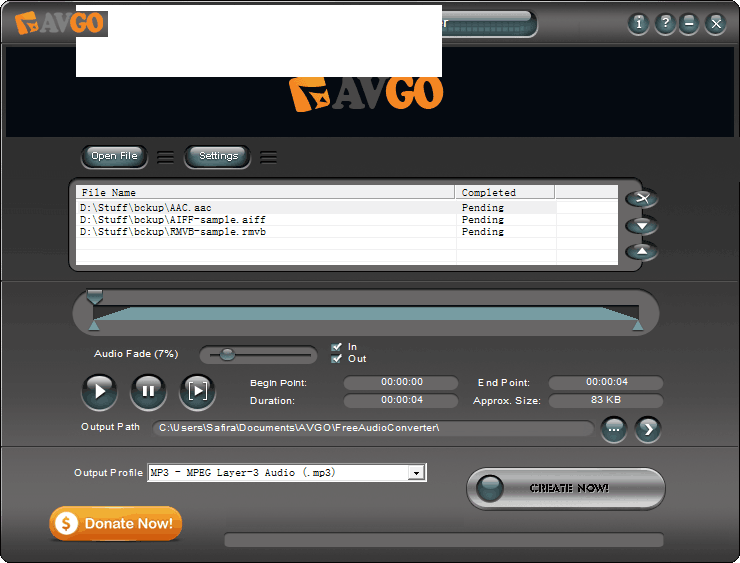Move selected file down in list
Image resolution: width=740 pixels, height=563 pixels.
point(642,226)
